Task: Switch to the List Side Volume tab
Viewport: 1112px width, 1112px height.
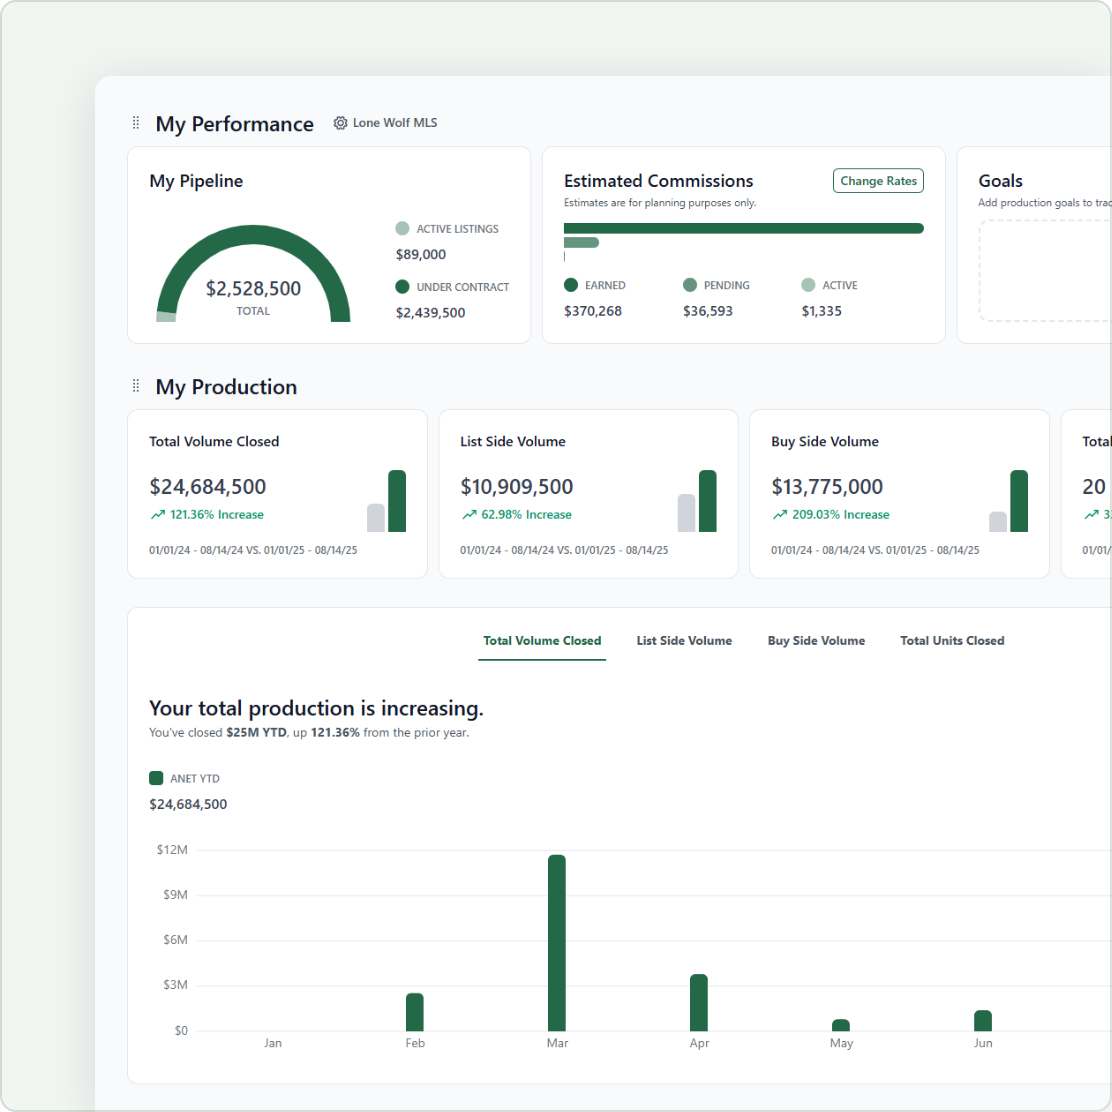Action: click(684, 640)
